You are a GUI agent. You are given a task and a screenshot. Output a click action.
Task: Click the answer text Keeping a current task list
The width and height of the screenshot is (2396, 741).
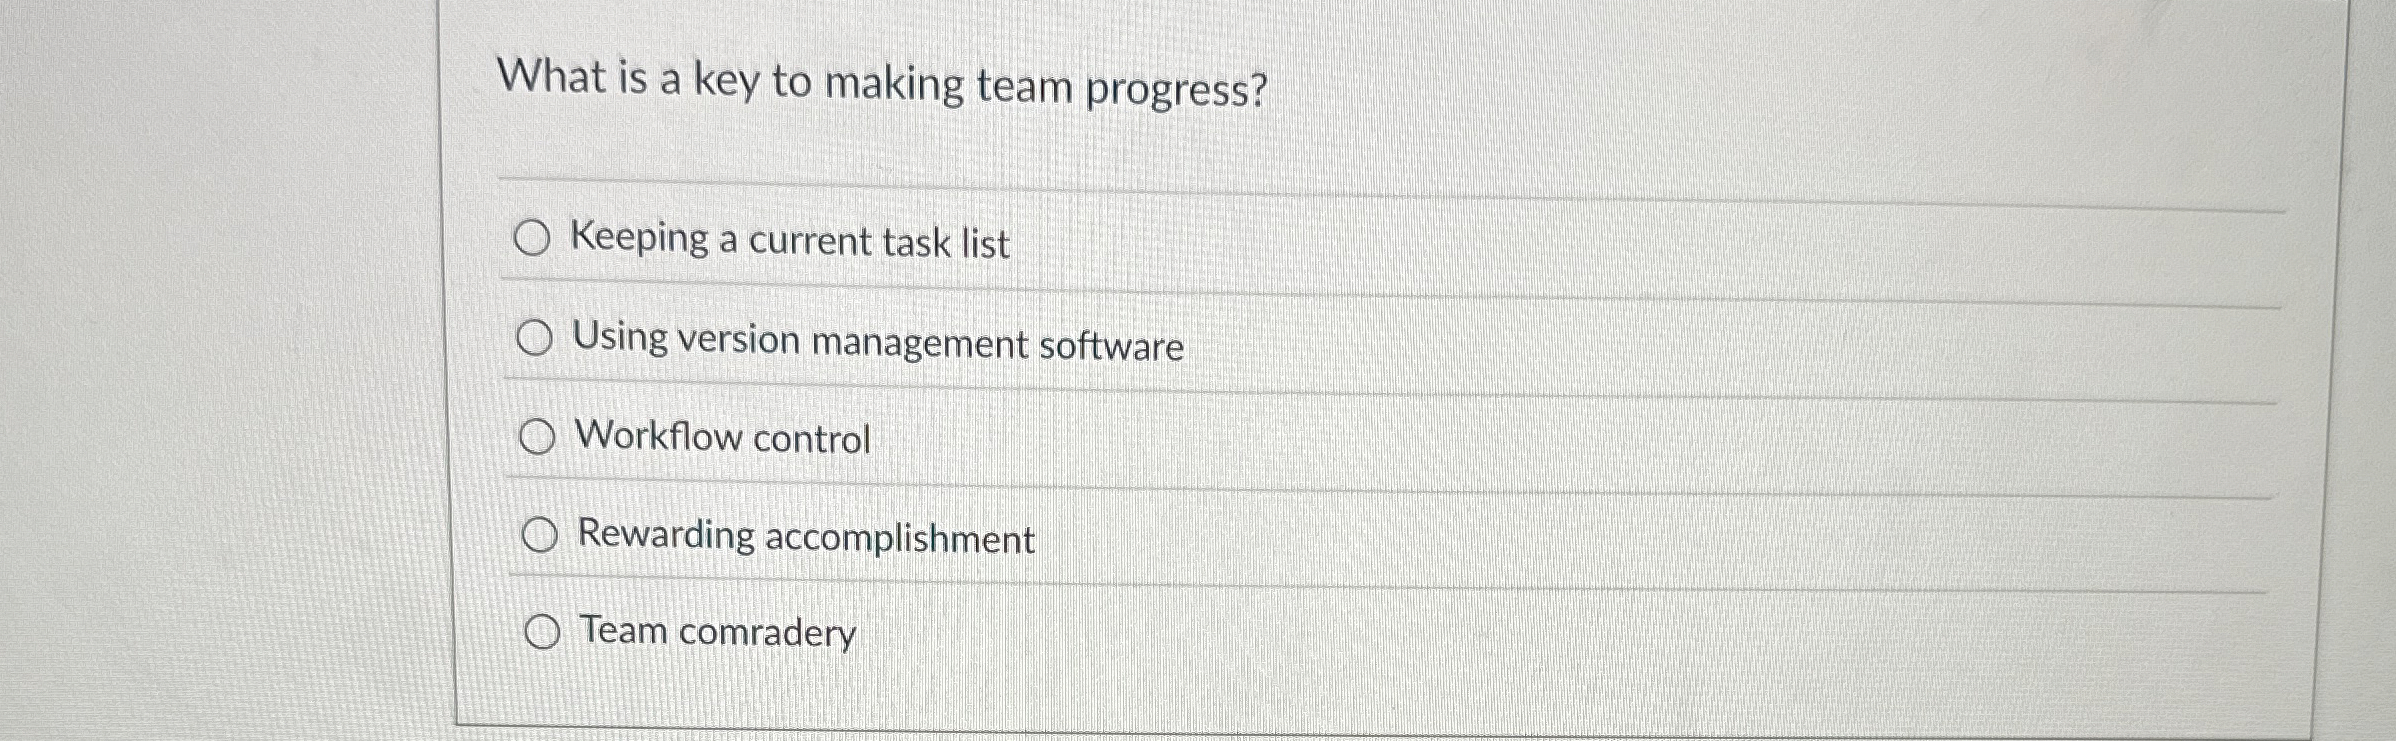click(792, 241)
